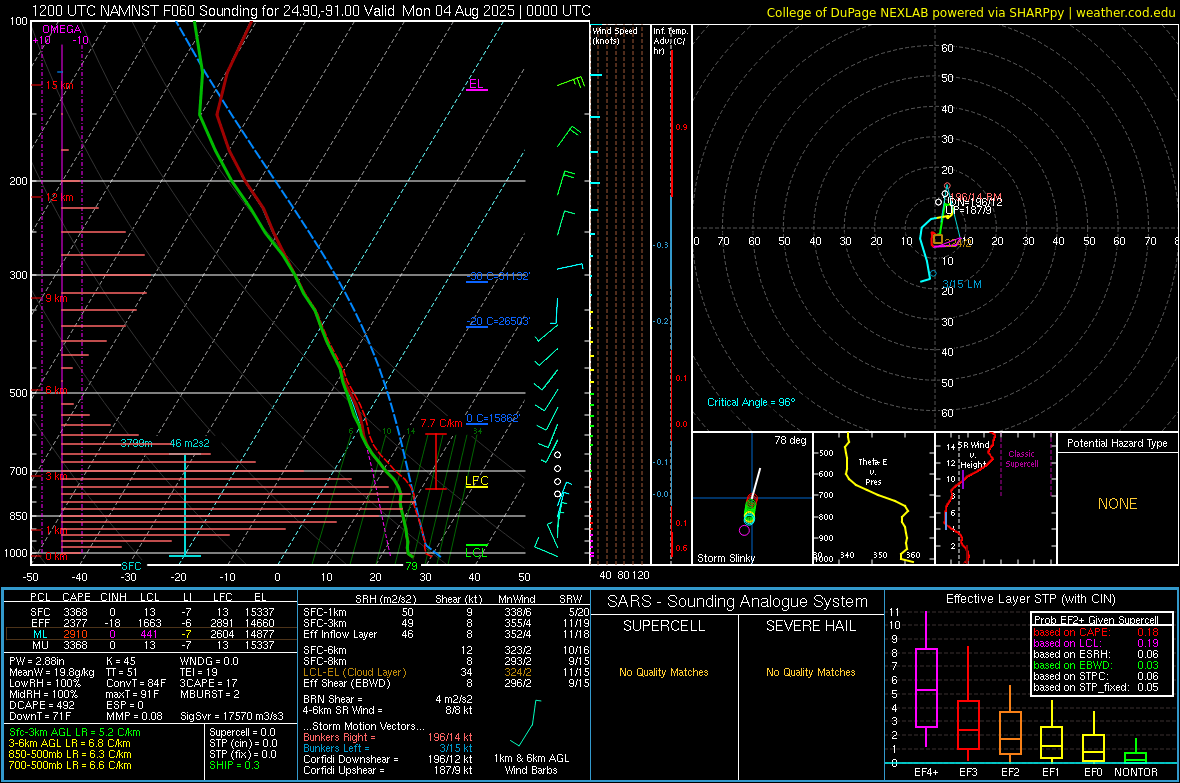Click the Wind Speed (knots) panel header
The image size is (1180, 783).
pos(615,36)
